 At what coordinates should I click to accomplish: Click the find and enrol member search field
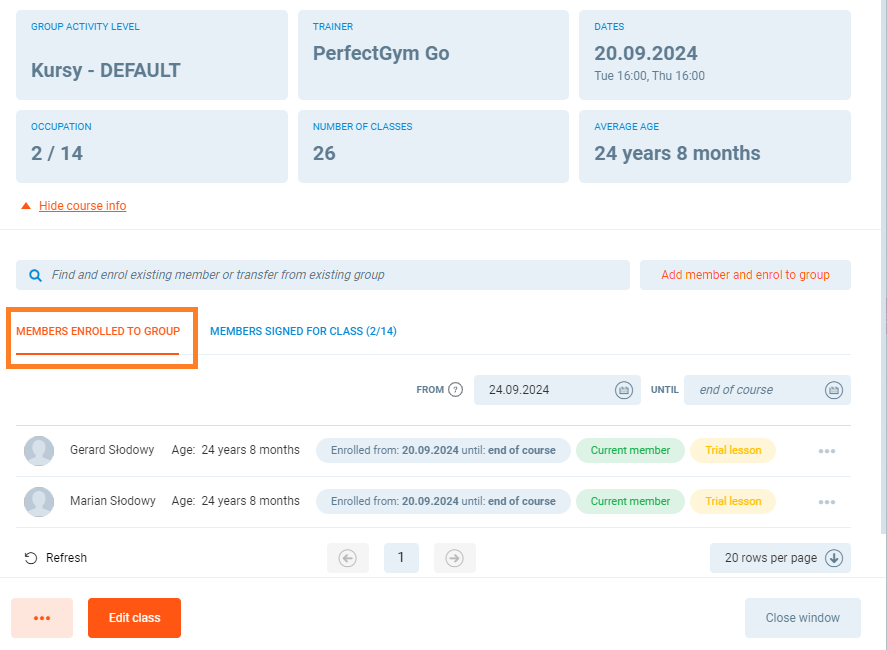coord(330,275)
